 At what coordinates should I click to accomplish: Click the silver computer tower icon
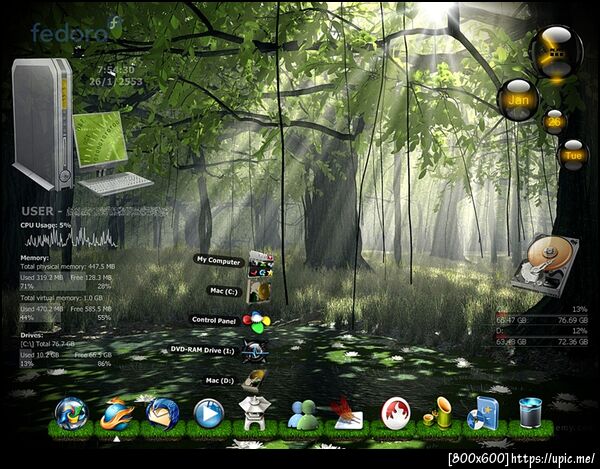click(x=42, y=124)
